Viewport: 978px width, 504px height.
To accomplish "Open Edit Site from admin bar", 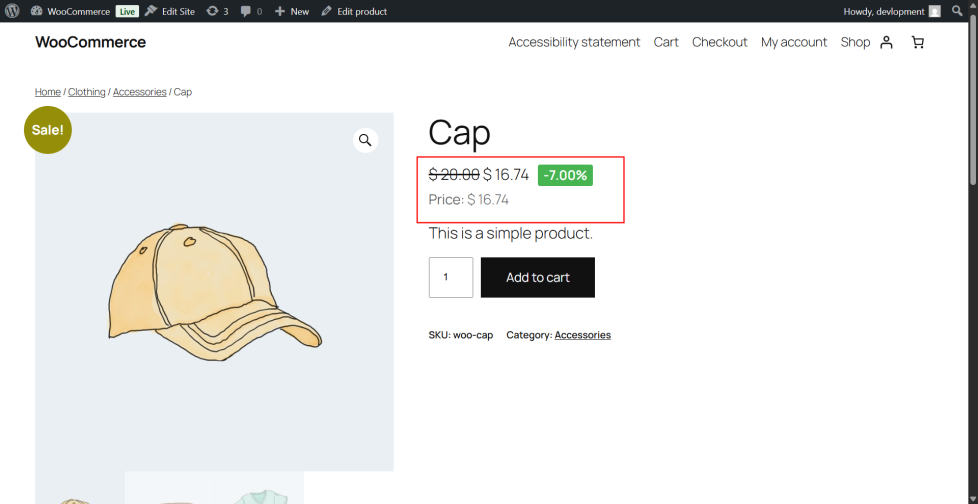I will click(x=170, y=11).
